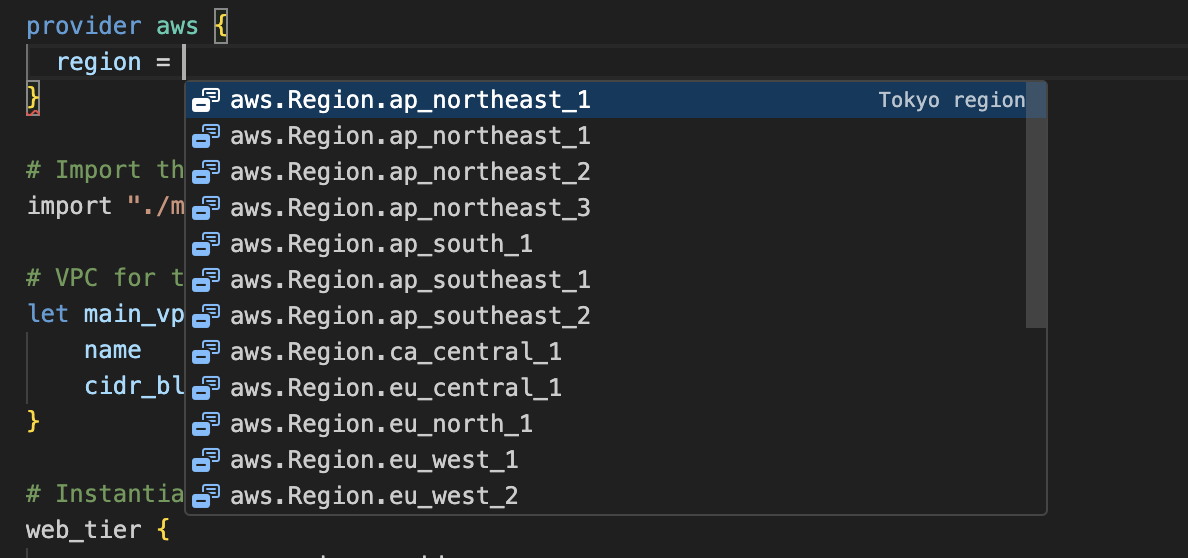This screenshot has width=1188, height=558.
Task: Click the suggestion list scrollbar thumb
Action: [1036, 205]
